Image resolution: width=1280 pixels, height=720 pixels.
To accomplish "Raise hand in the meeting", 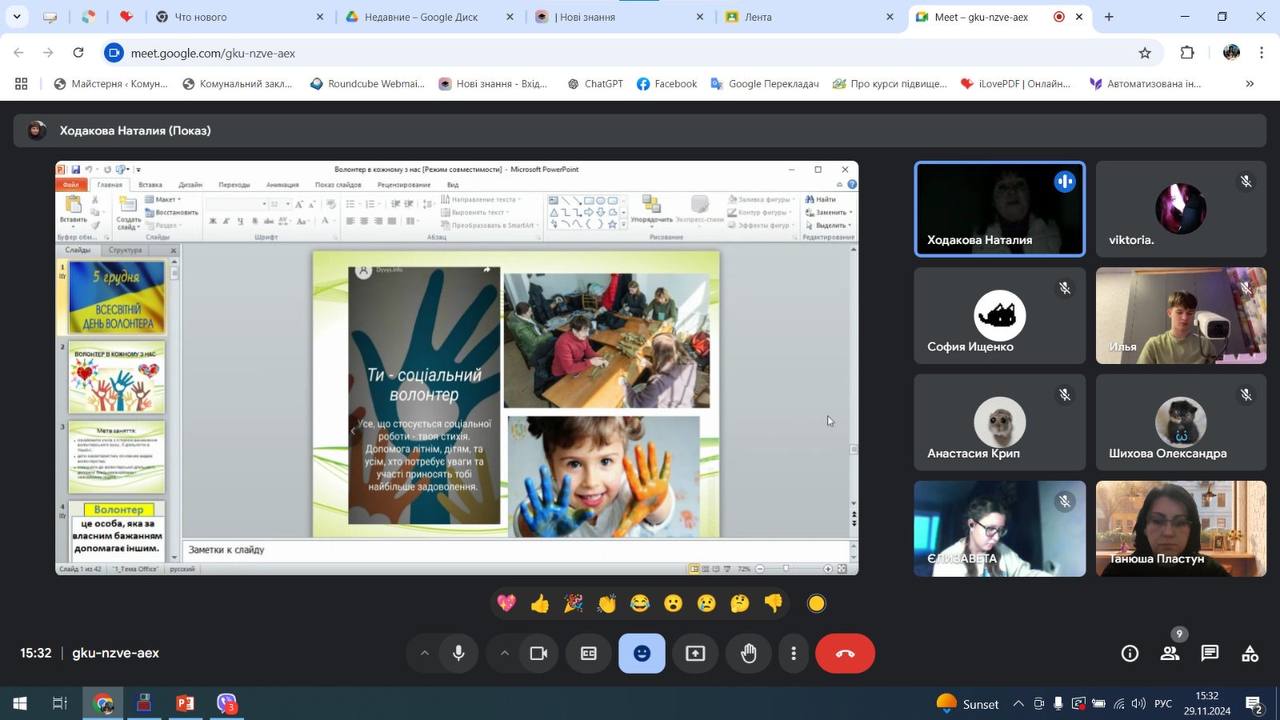I will tap(748, 653).
